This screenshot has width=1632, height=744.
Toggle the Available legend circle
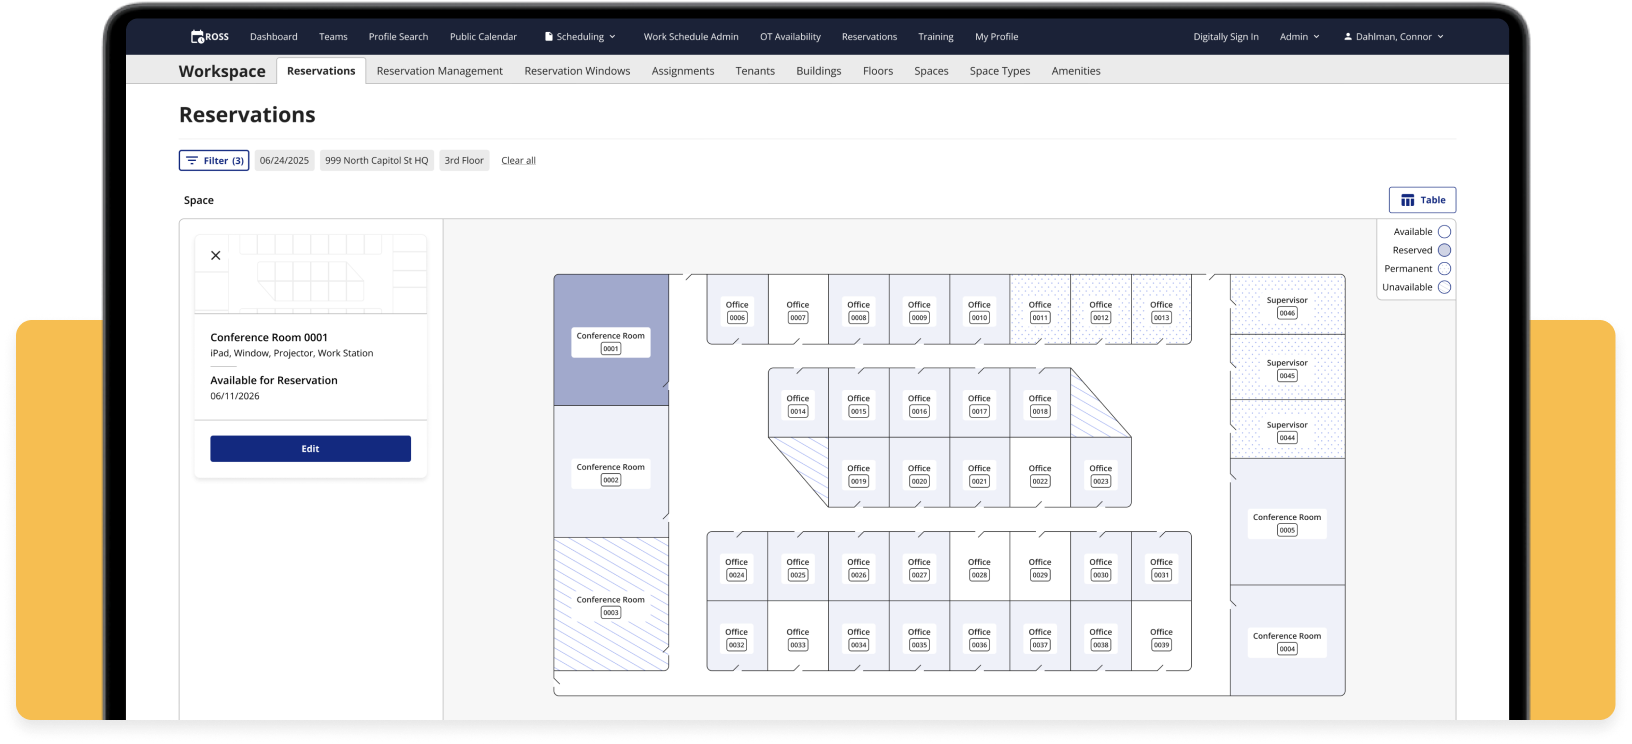click(x=1444, y=232)
